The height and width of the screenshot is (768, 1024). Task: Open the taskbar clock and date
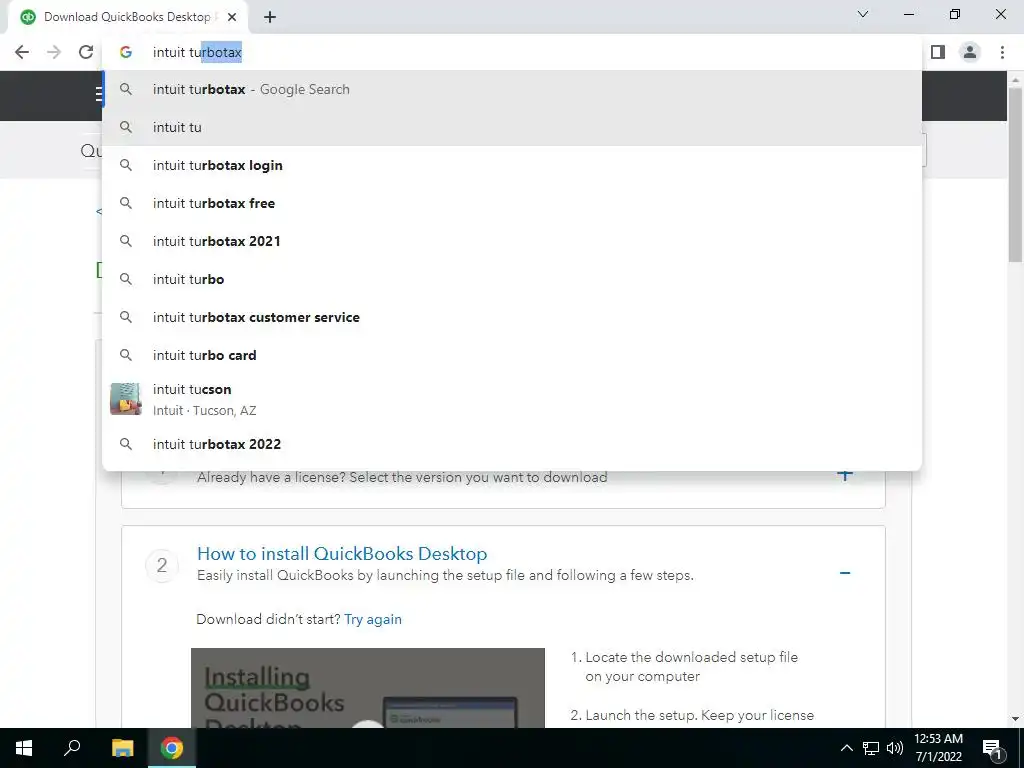pyautogui.click(x=938, y=748)
